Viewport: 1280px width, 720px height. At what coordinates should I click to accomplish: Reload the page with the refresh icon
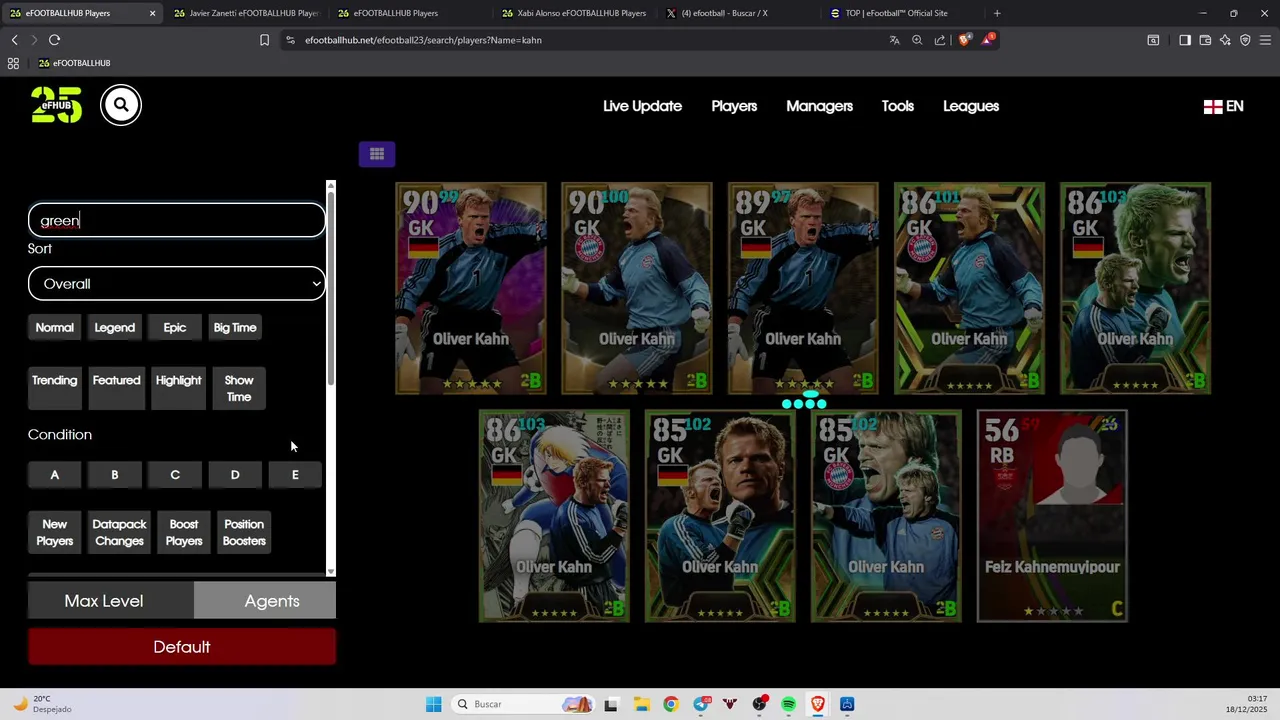54,40
